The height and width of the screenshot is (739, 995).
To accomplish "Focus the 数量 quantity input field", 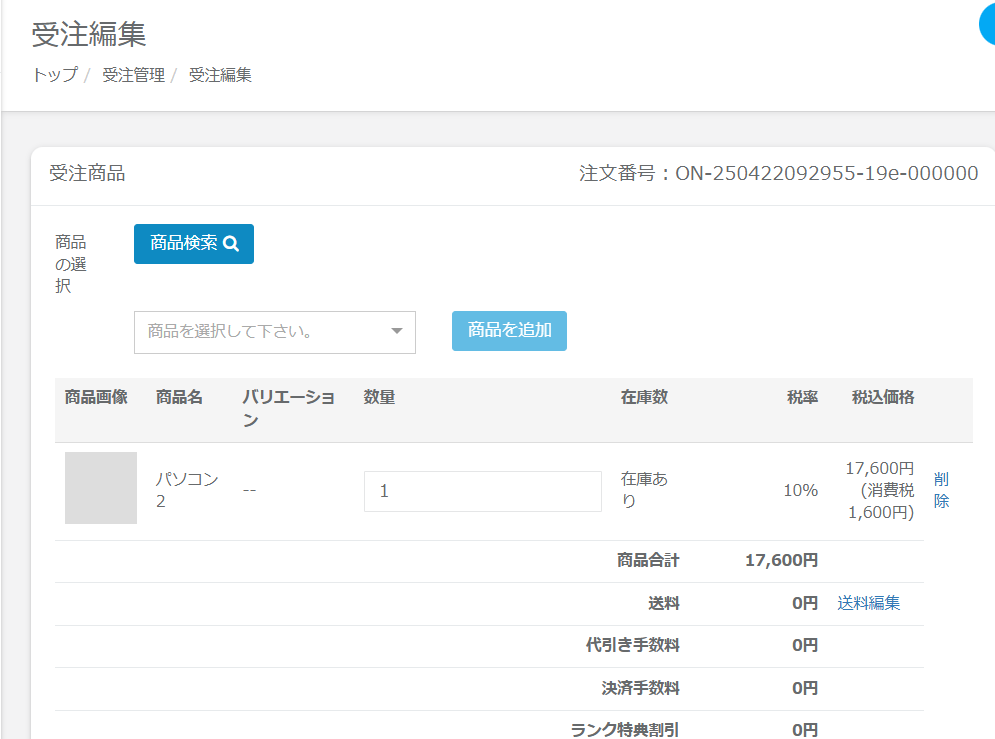I will [x=482, y=491].
